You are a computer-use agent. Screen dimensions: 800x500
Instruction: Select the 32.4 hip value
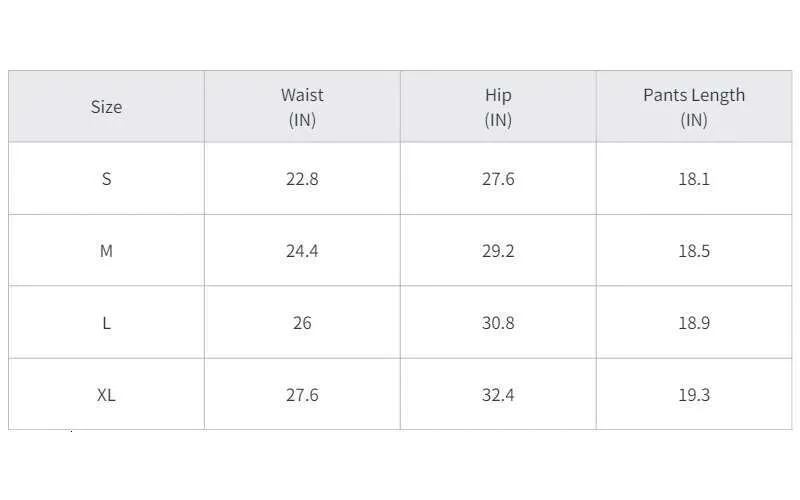pos(498,394)
